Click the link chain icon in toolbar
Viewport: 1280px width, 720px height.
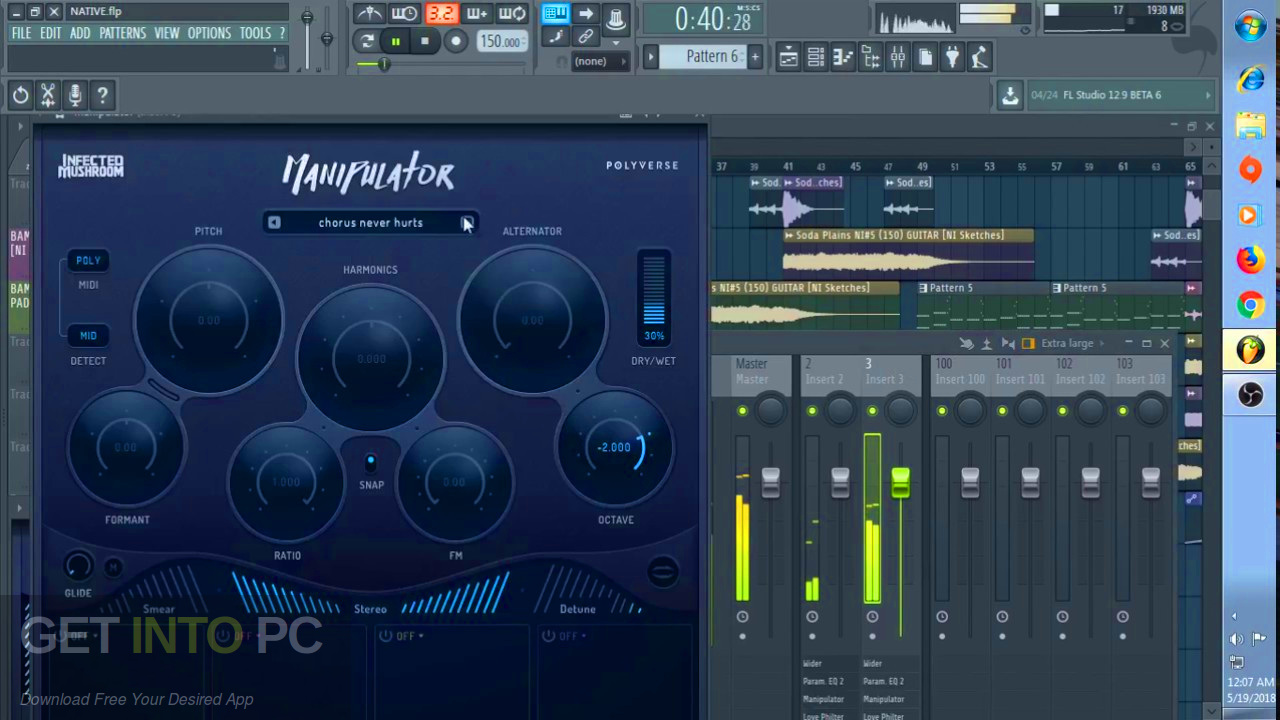click(586, 37)
